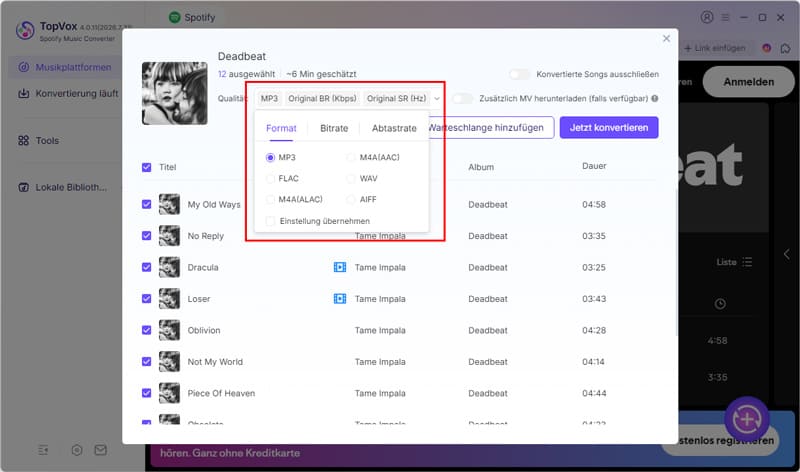
Task: Select the M4A(ALAC) format radio button
Action: pyautogui.click(x=270, y=200)
